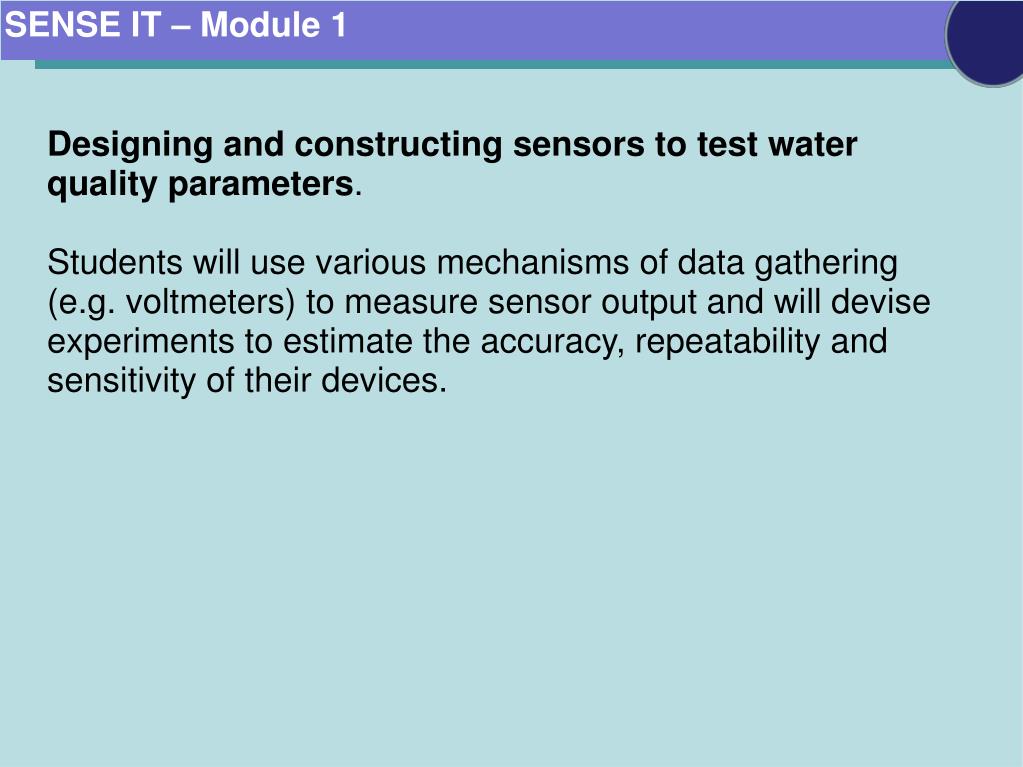
Task: Select the 'SENSE IT – Module 1' title
Action: [x=176, y=25]
